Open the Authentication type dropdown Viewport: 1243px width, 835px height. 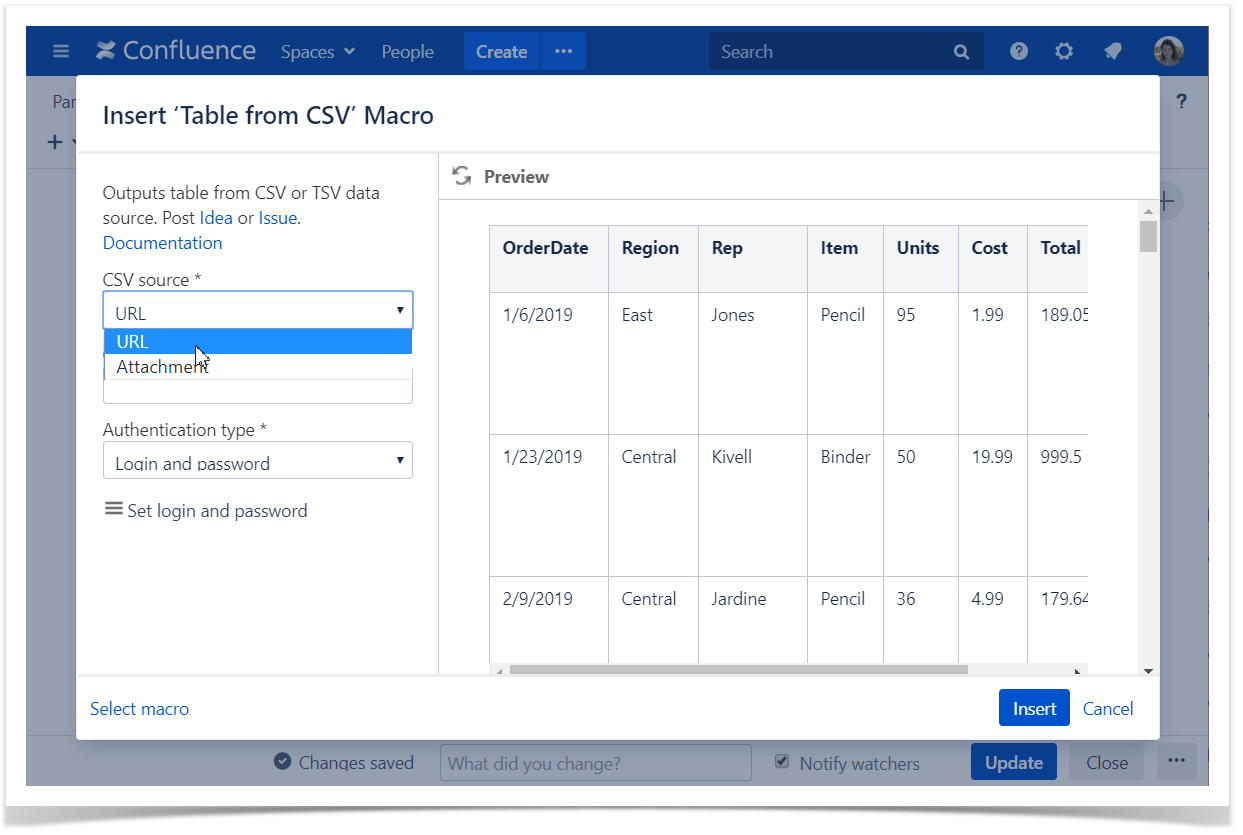tap(258, 460)
